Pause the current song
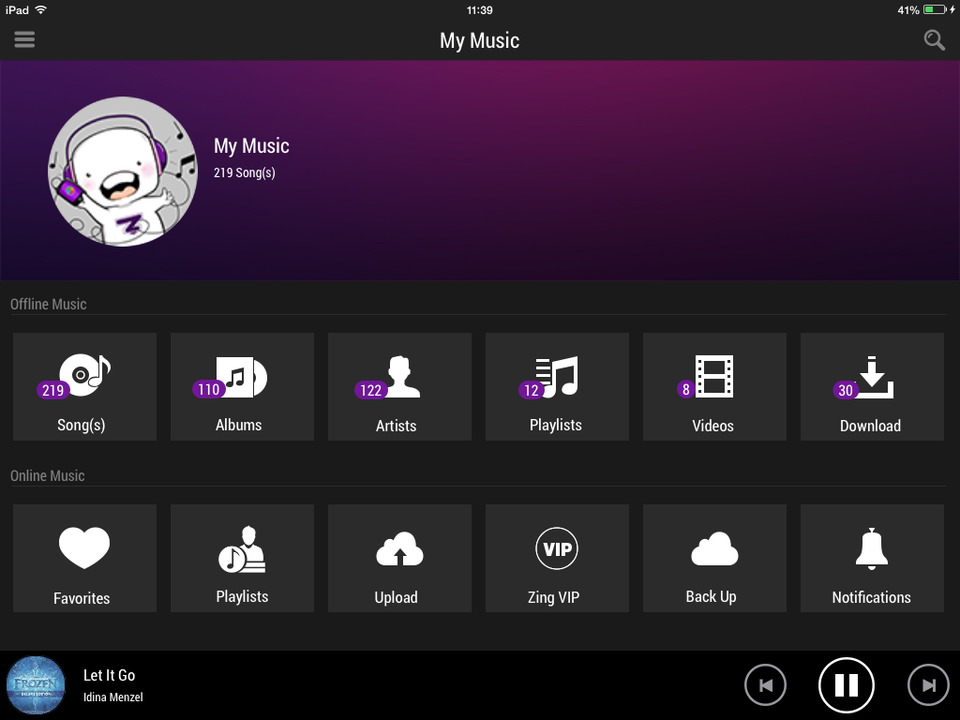The image size is (960, 720). pos(846,685)
